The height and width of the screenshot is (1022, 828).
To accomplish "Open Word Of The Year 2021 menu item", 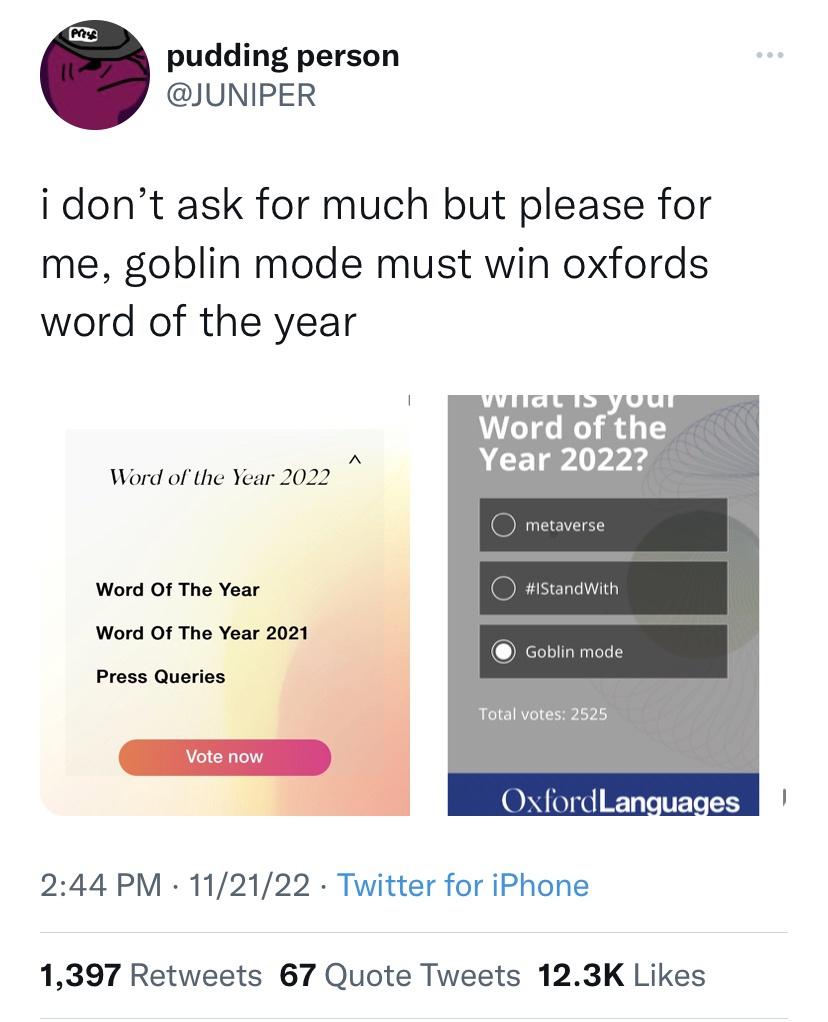I will 202,633.
